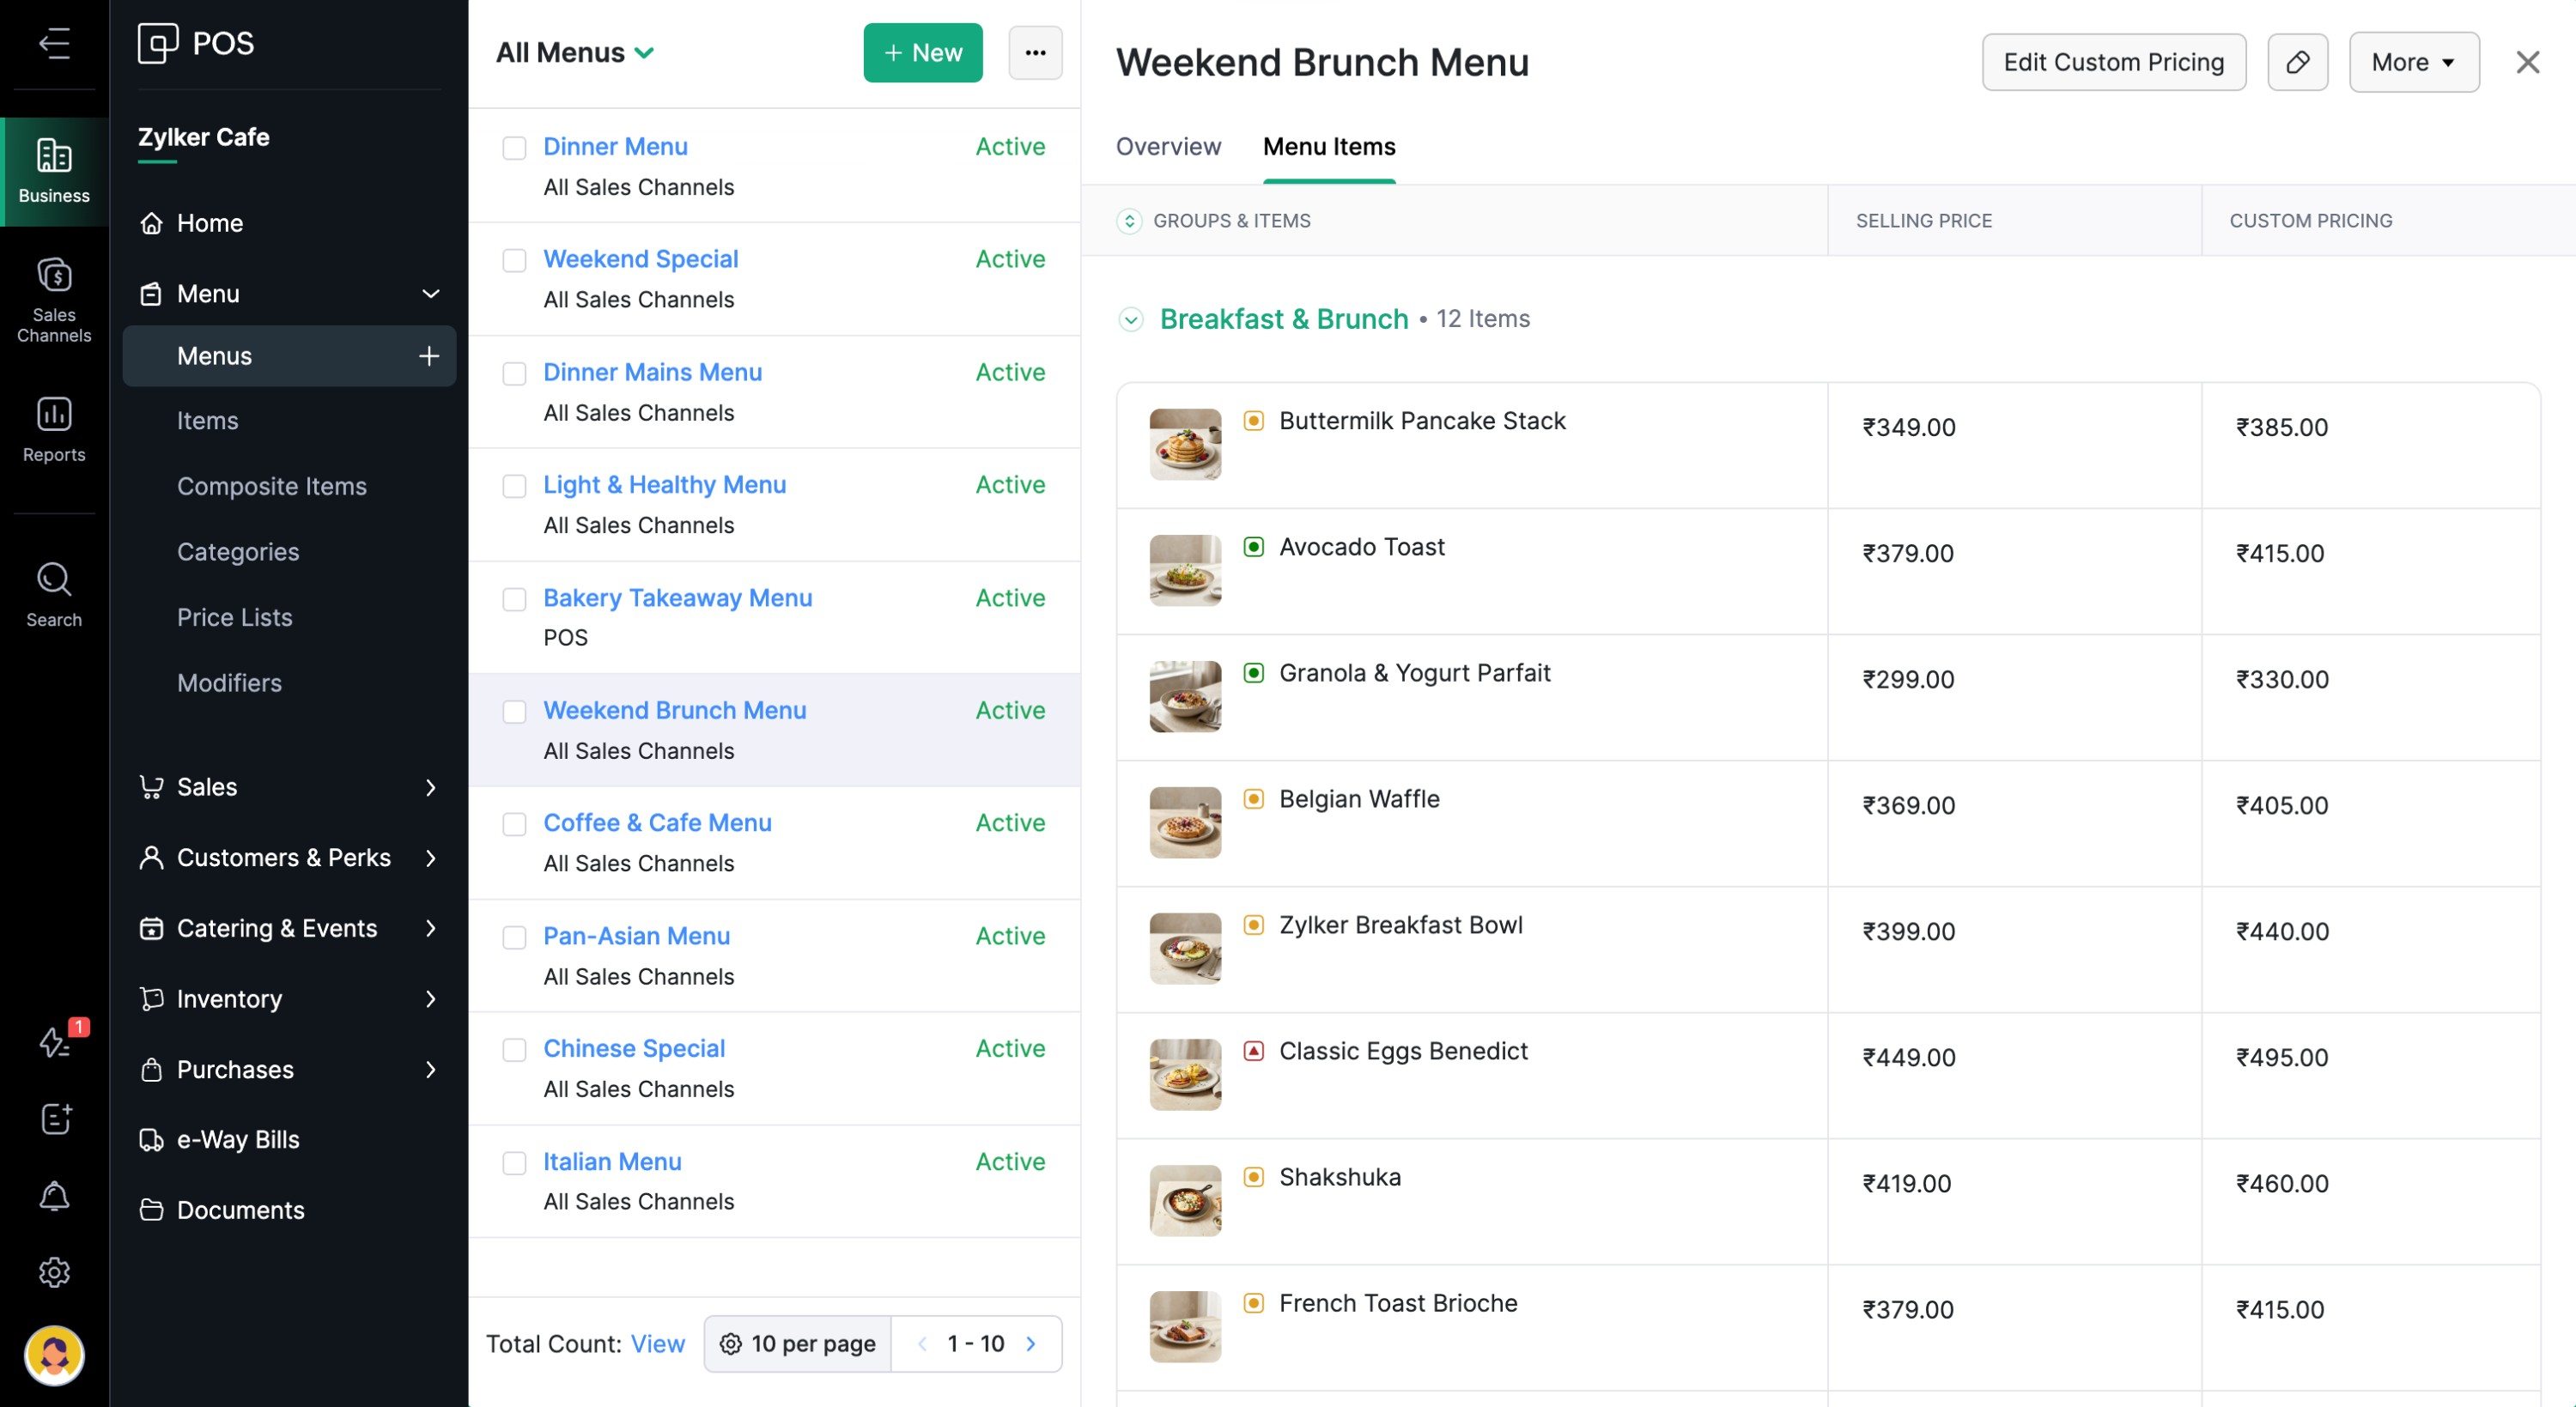Viewport: 2576px width, 1407px height.
Task: Open Price Lists in the sidebar
Action: (x=235, y=618)
